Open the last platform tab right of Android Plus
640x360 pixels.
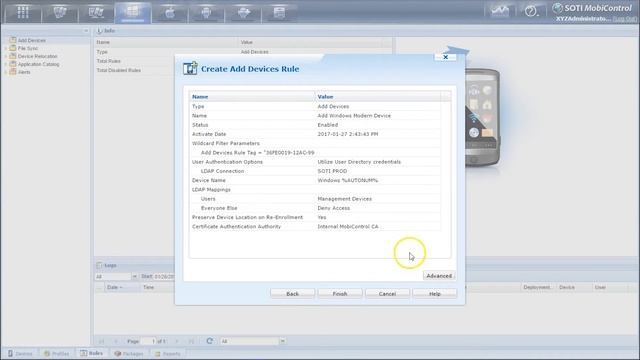279,13
